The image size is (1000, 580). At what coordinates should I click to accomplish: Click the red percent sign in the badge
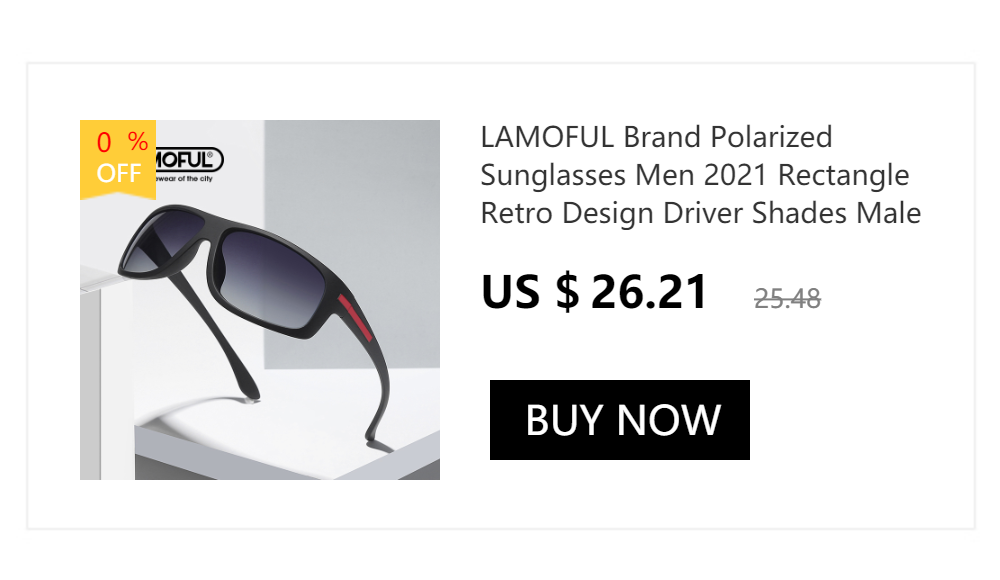pyautogui.click(x=137, y=142)
